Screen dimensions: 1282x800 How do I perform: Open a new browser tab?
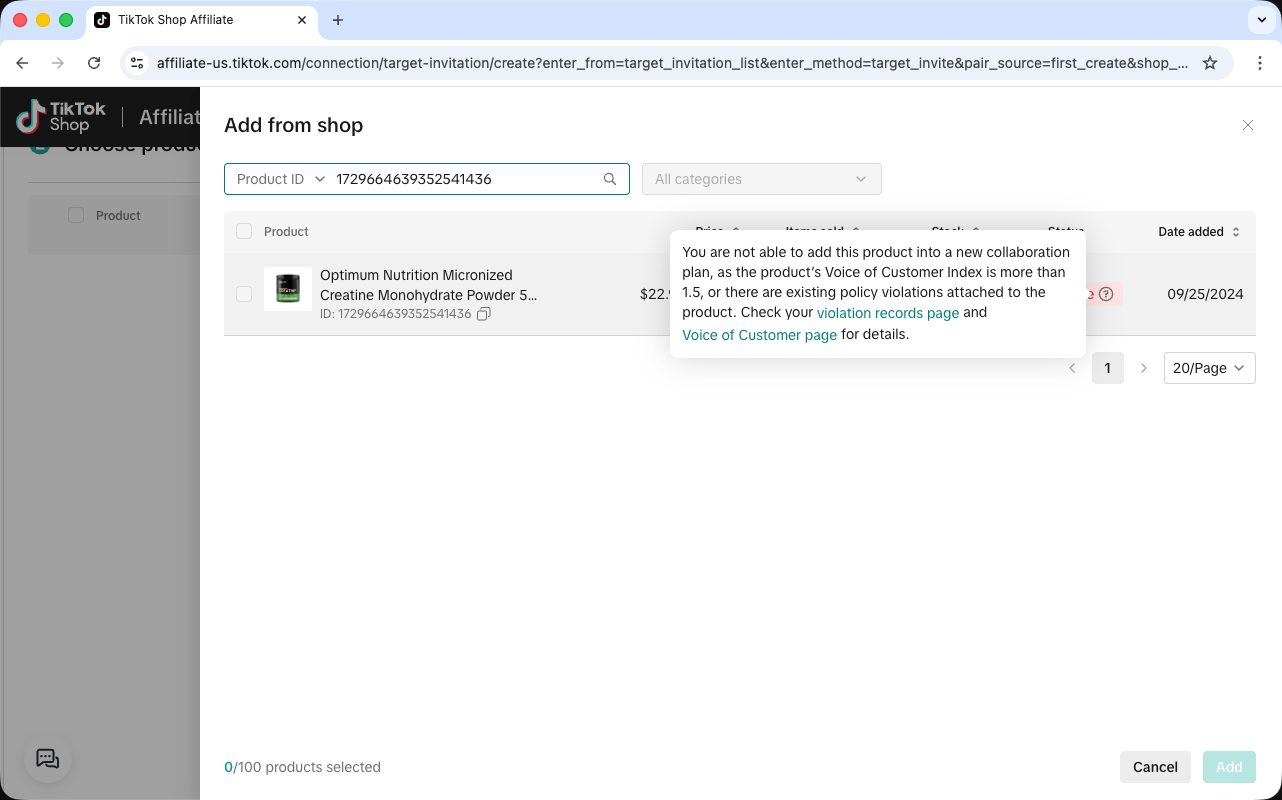(x=338, y=20)
